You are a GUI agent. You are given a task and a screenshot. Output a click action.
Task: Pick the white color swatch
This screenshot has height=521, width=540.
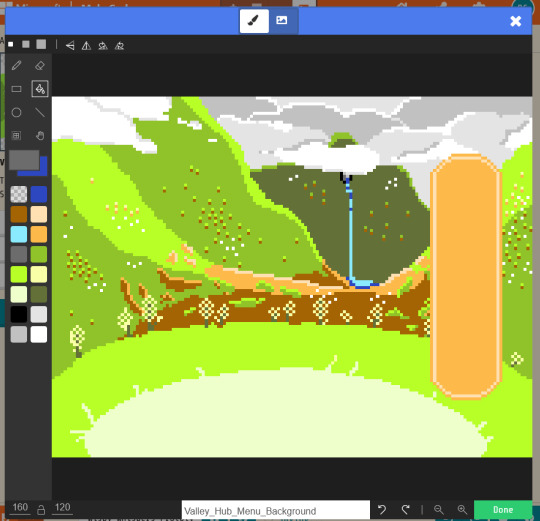point(39,334)
